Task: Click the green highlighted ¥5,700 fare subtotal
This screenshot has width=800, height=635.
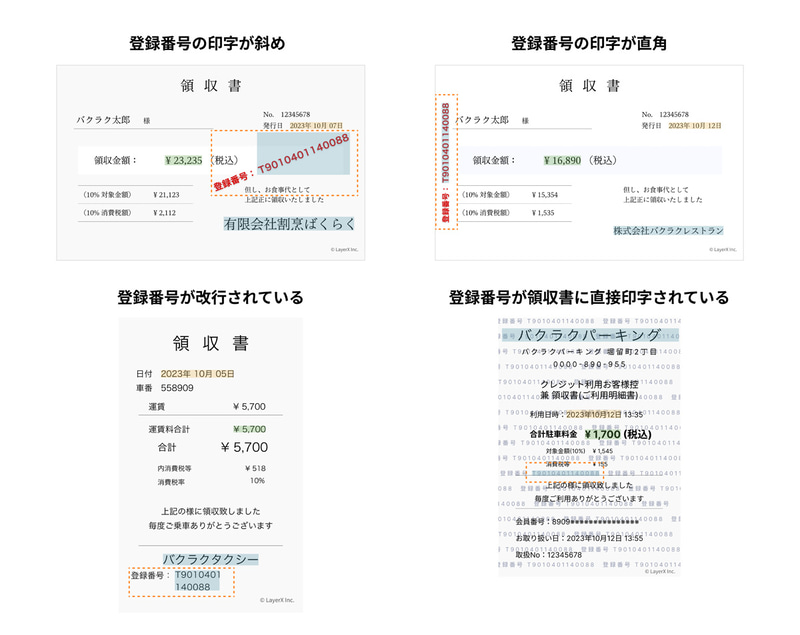Action: tap(249, 429)
